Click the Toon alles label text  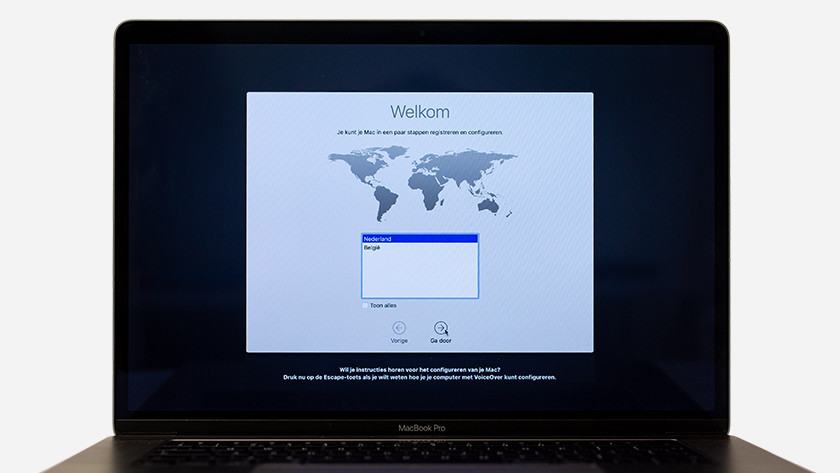click(383, 305)
